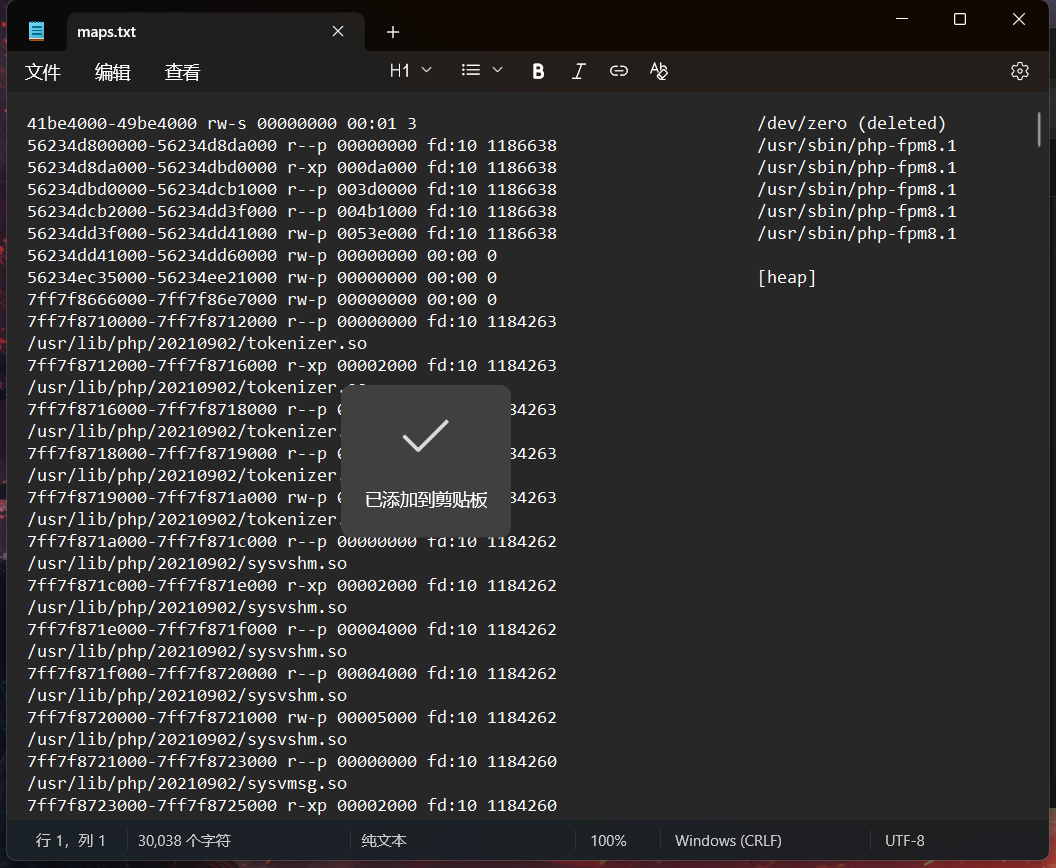This screenshot has width=1056, height=868.
Task: Open the 文件 menu
Action: [x=43, y=72]
